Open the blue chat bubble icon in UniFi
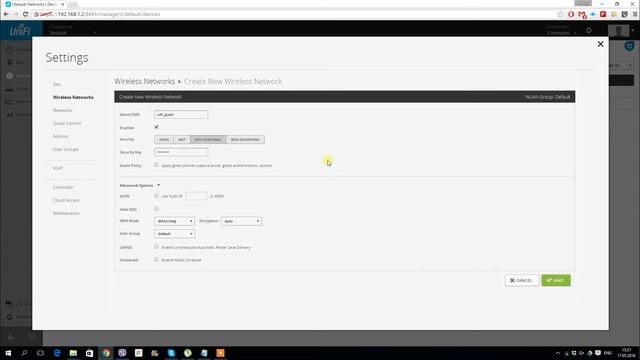 click(x=629, y=46)
